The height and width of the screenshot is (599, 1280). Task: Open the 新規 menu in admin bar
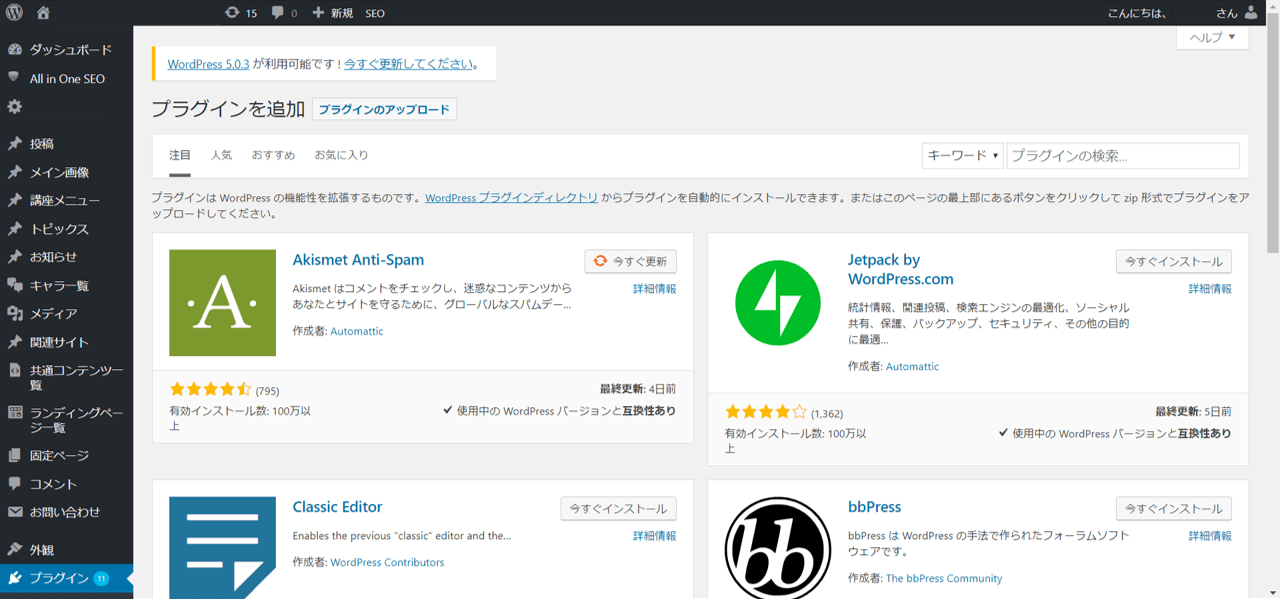pyautogui.click(x=333, y=13)
